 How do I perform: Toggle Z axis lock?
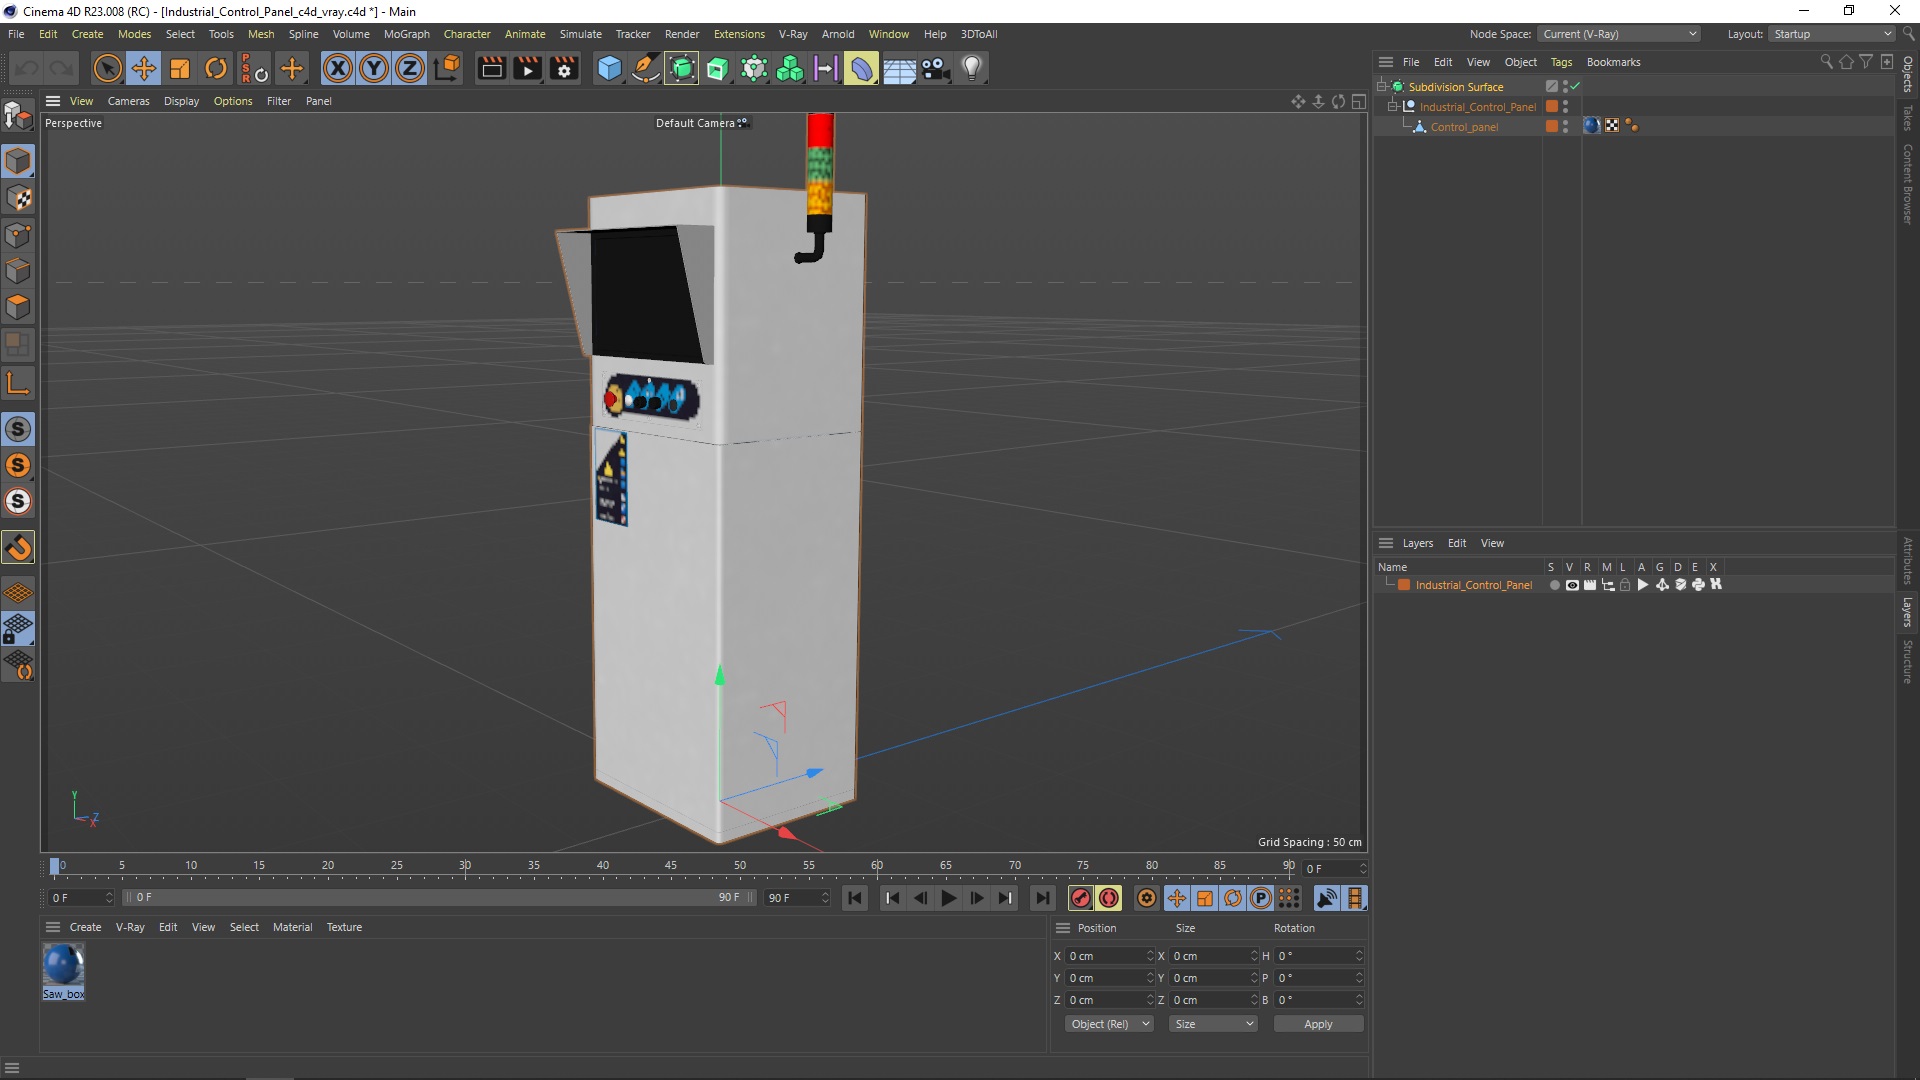tap(410, 68)
